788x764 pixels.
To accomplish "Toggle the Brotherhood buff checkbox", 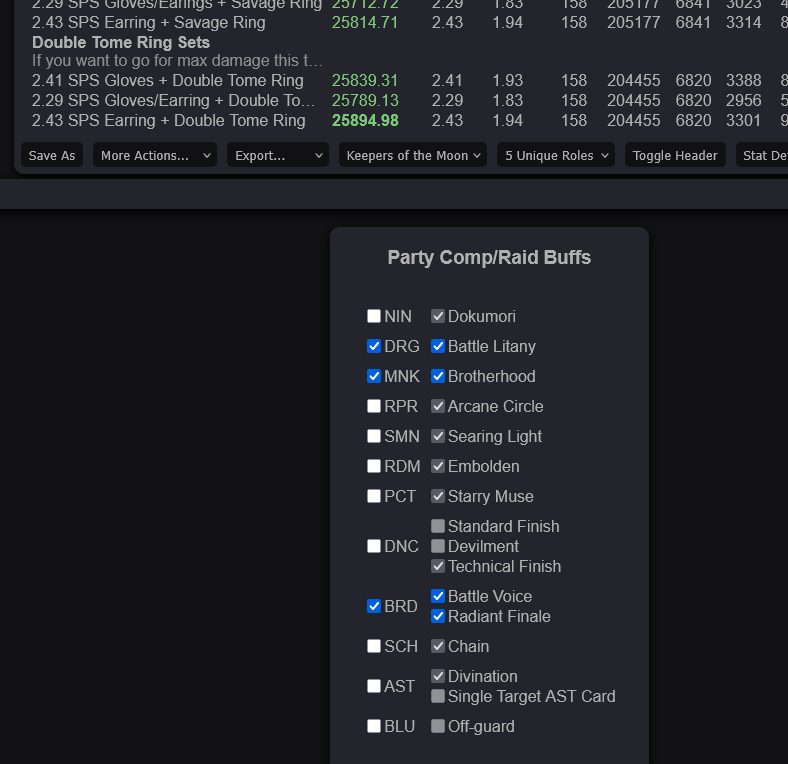I will (x=438, y=376).
